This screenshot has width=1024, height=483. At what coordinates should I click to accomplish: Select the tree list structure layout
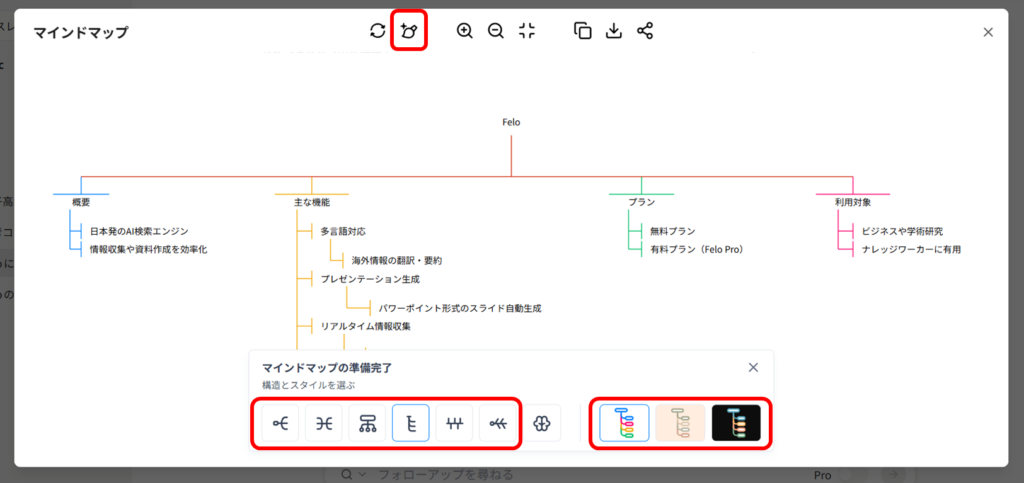[411, 424]
